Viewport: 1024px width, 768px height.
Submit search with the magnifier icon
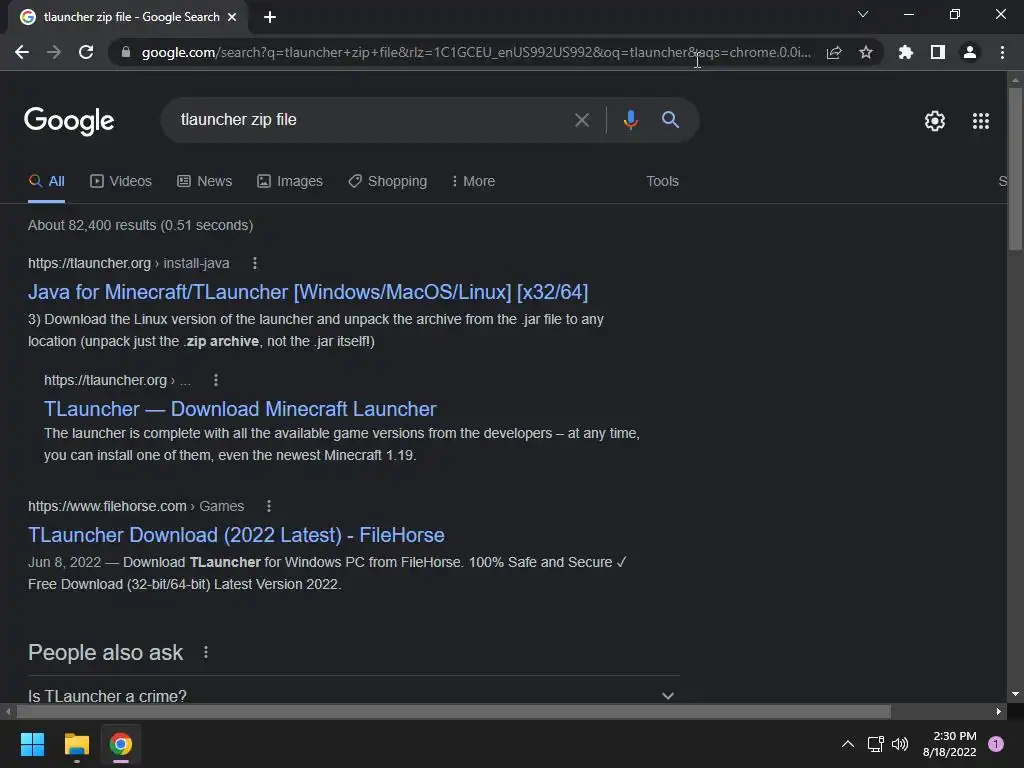click(670, 120)
